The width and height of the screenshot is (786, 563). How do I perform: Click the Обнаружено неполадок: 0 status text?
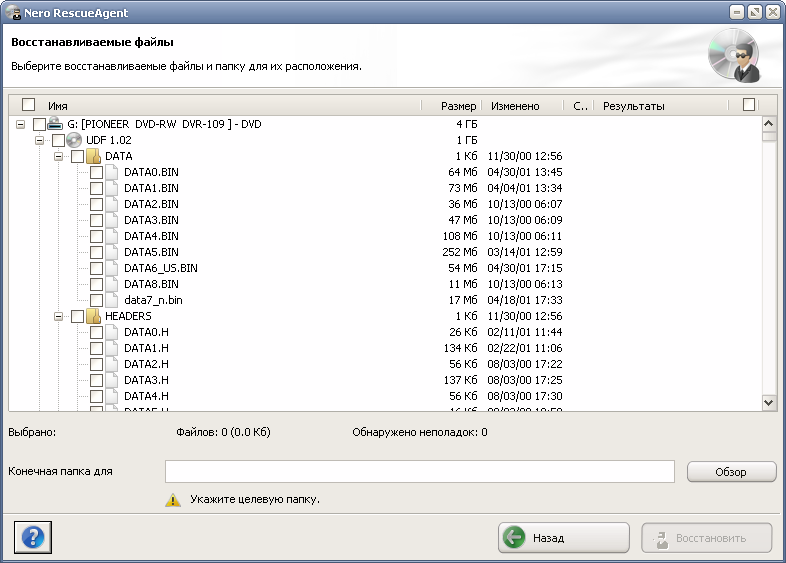click(x=420, y=432)
